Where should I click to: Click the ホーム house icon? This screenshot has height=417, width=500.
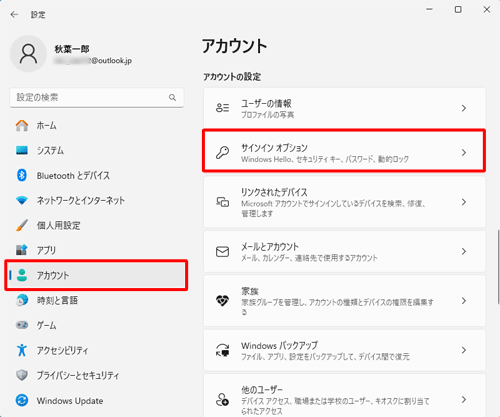pyautogui.click(x=22, y=126)
